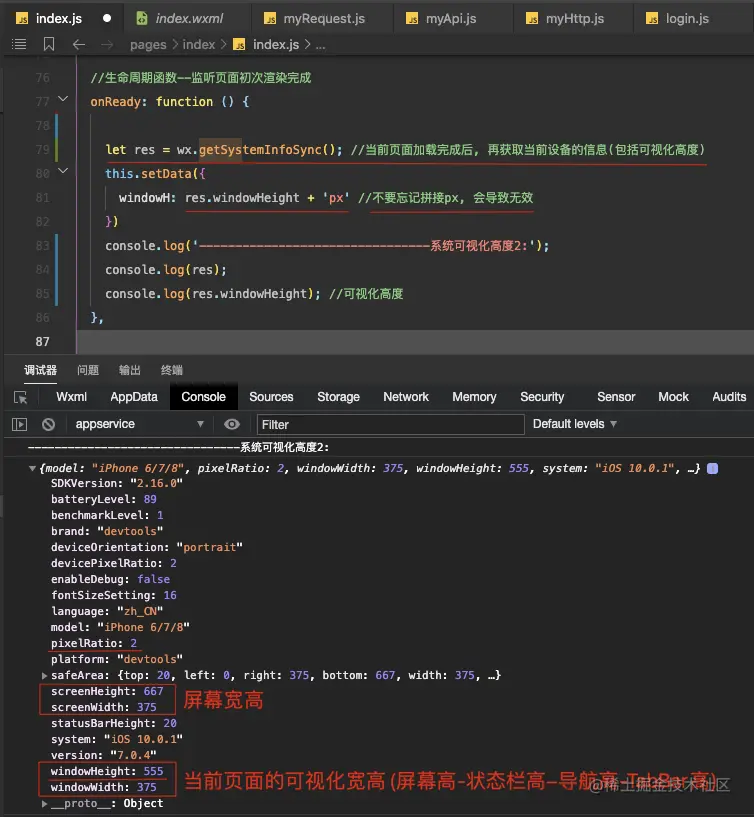Click the bookmark icon in editor toolbar
The image size is (754, 817).
point(49,44)
